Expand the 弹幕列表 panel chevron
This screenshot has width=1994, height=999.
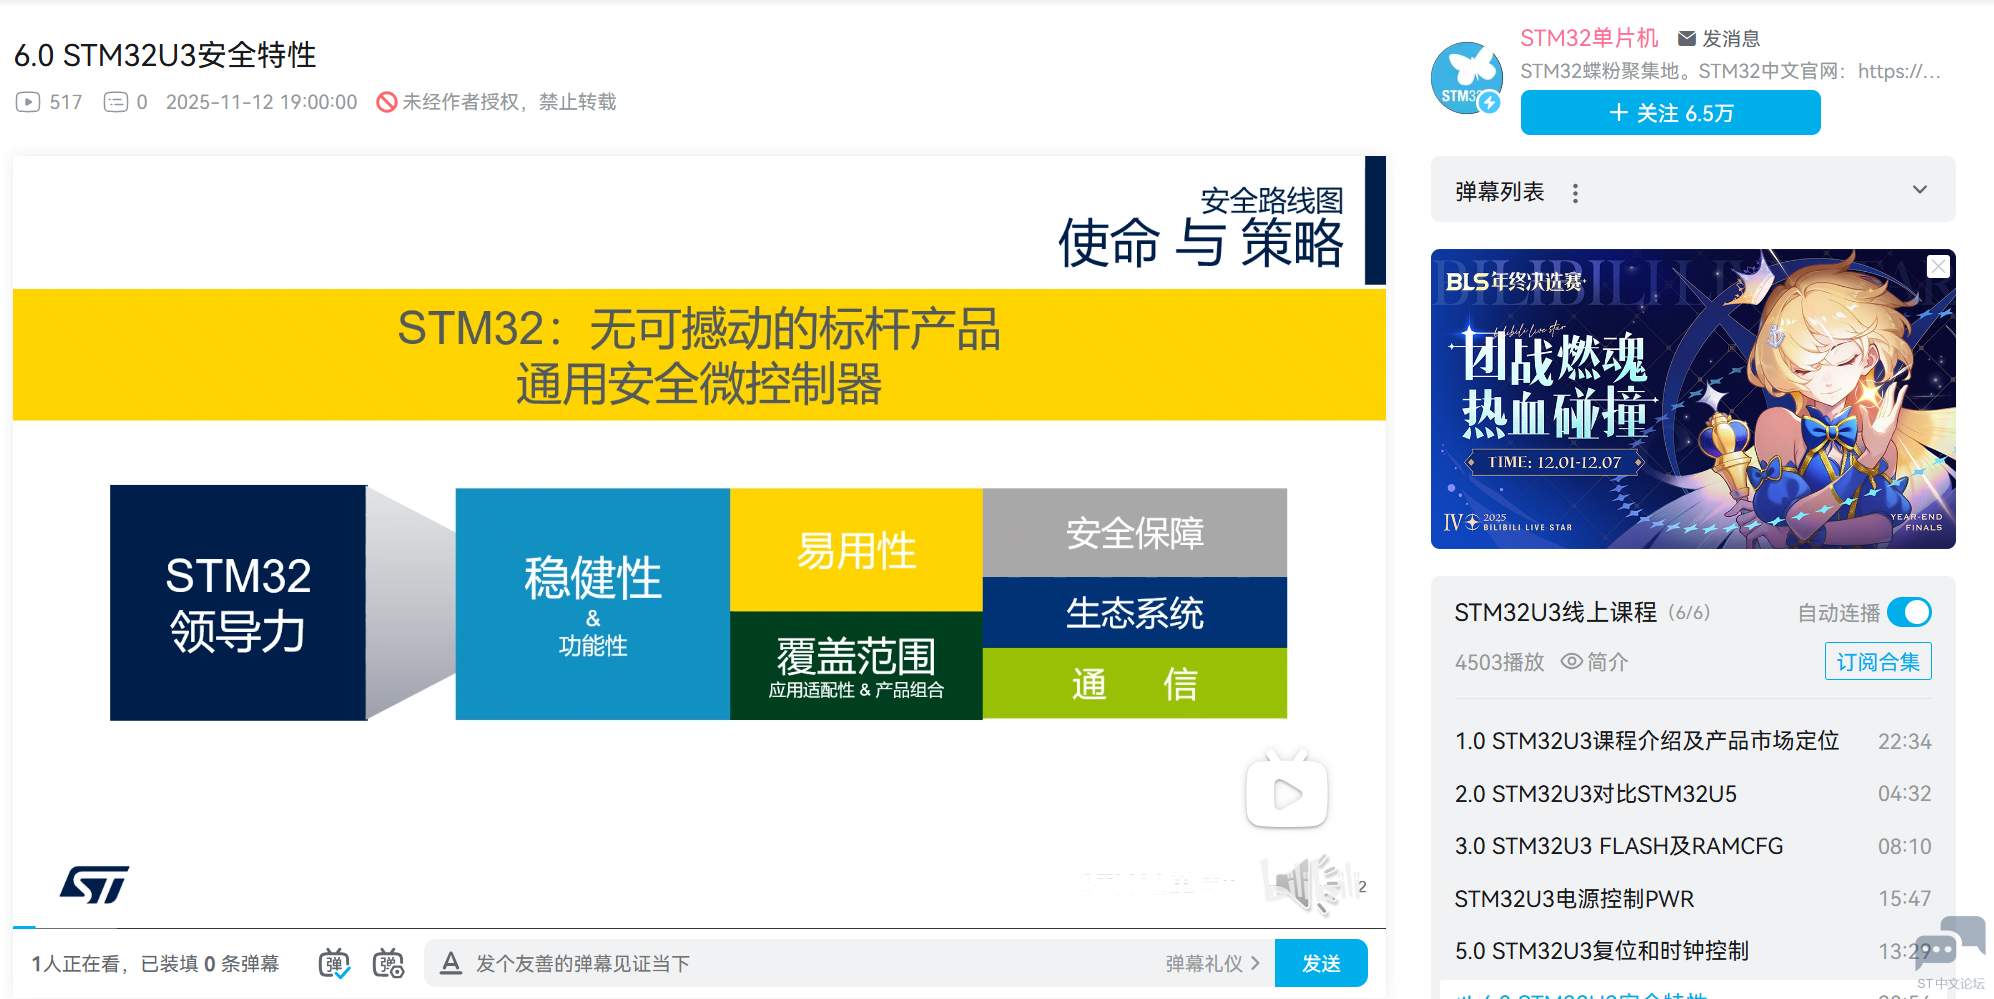(x=1920, y=190)
